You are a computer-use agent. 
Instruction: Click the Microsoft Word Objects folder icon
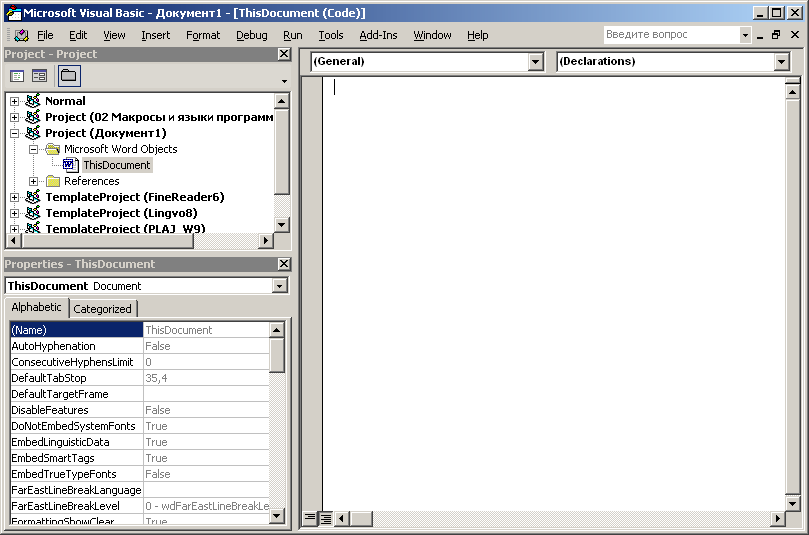pos(53,149)
